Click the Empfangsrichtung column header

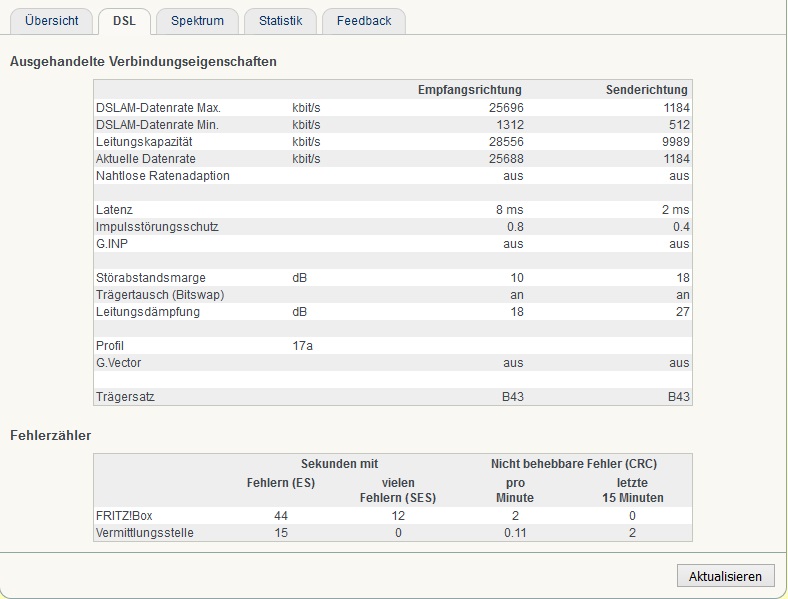point(469,89)
